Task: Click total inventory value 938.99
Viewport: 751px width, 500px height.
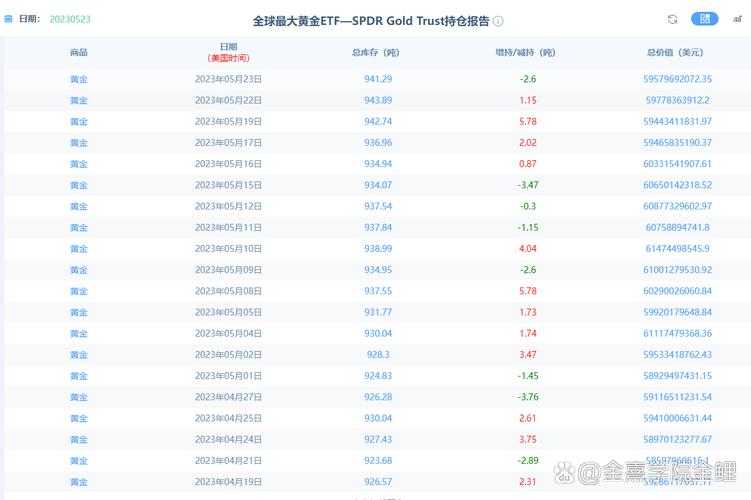Action: (378, 249)
